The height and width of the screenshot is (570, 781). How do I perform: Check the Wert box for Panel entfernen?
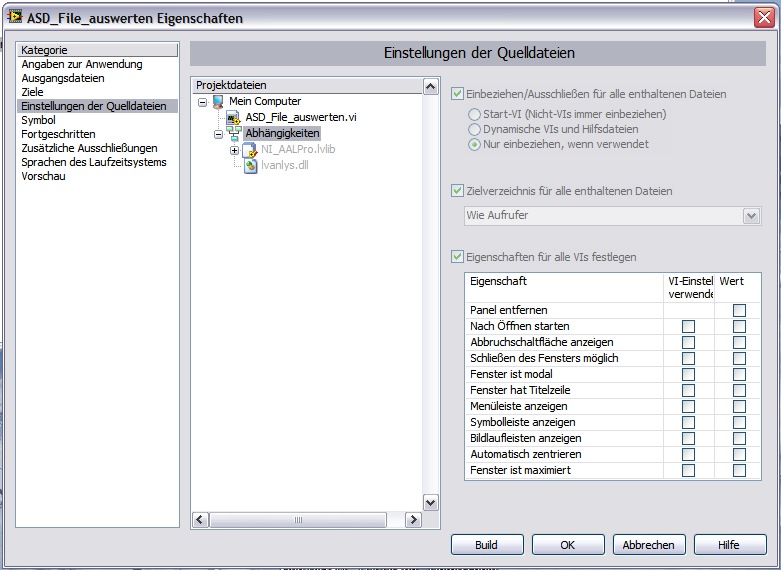pos(739,310)
